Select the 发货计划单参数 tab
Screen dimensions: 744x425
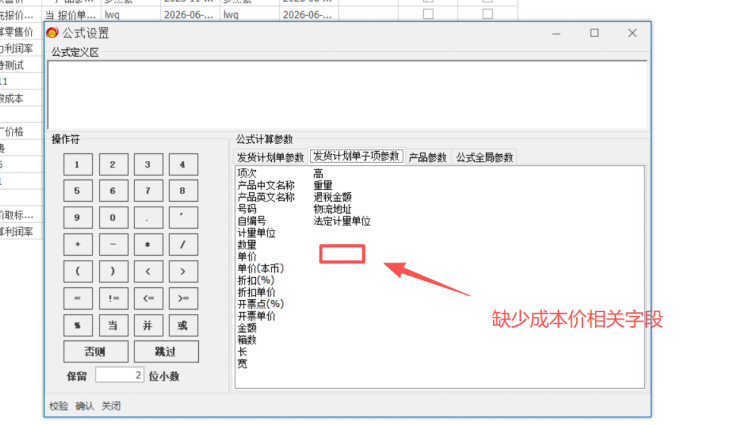coord(270,157)
